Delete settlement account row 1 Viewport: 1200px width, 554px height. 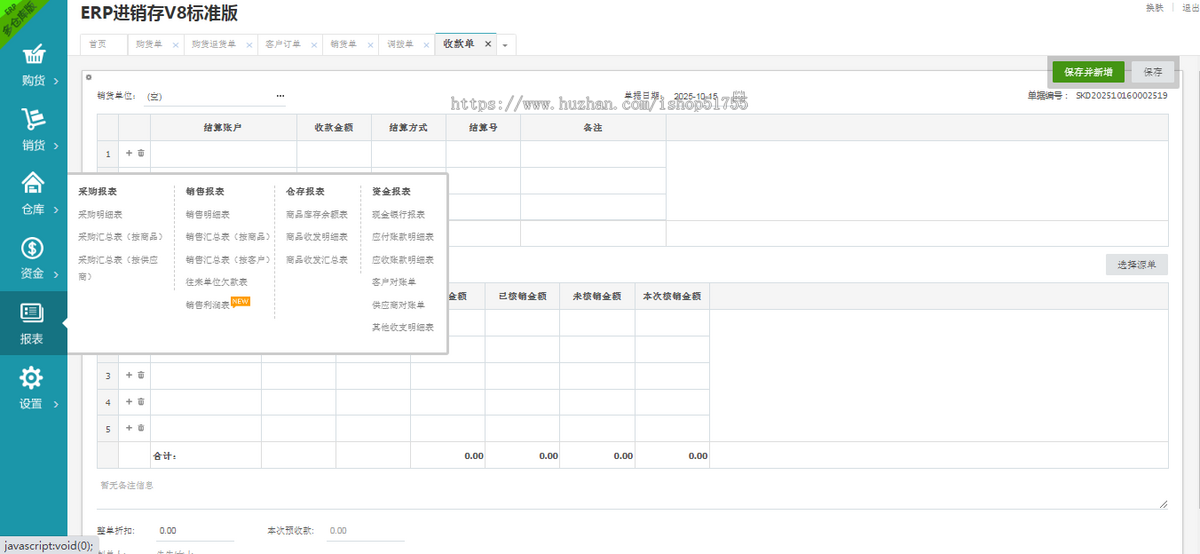pyautogui.click(x=141, y=153)
